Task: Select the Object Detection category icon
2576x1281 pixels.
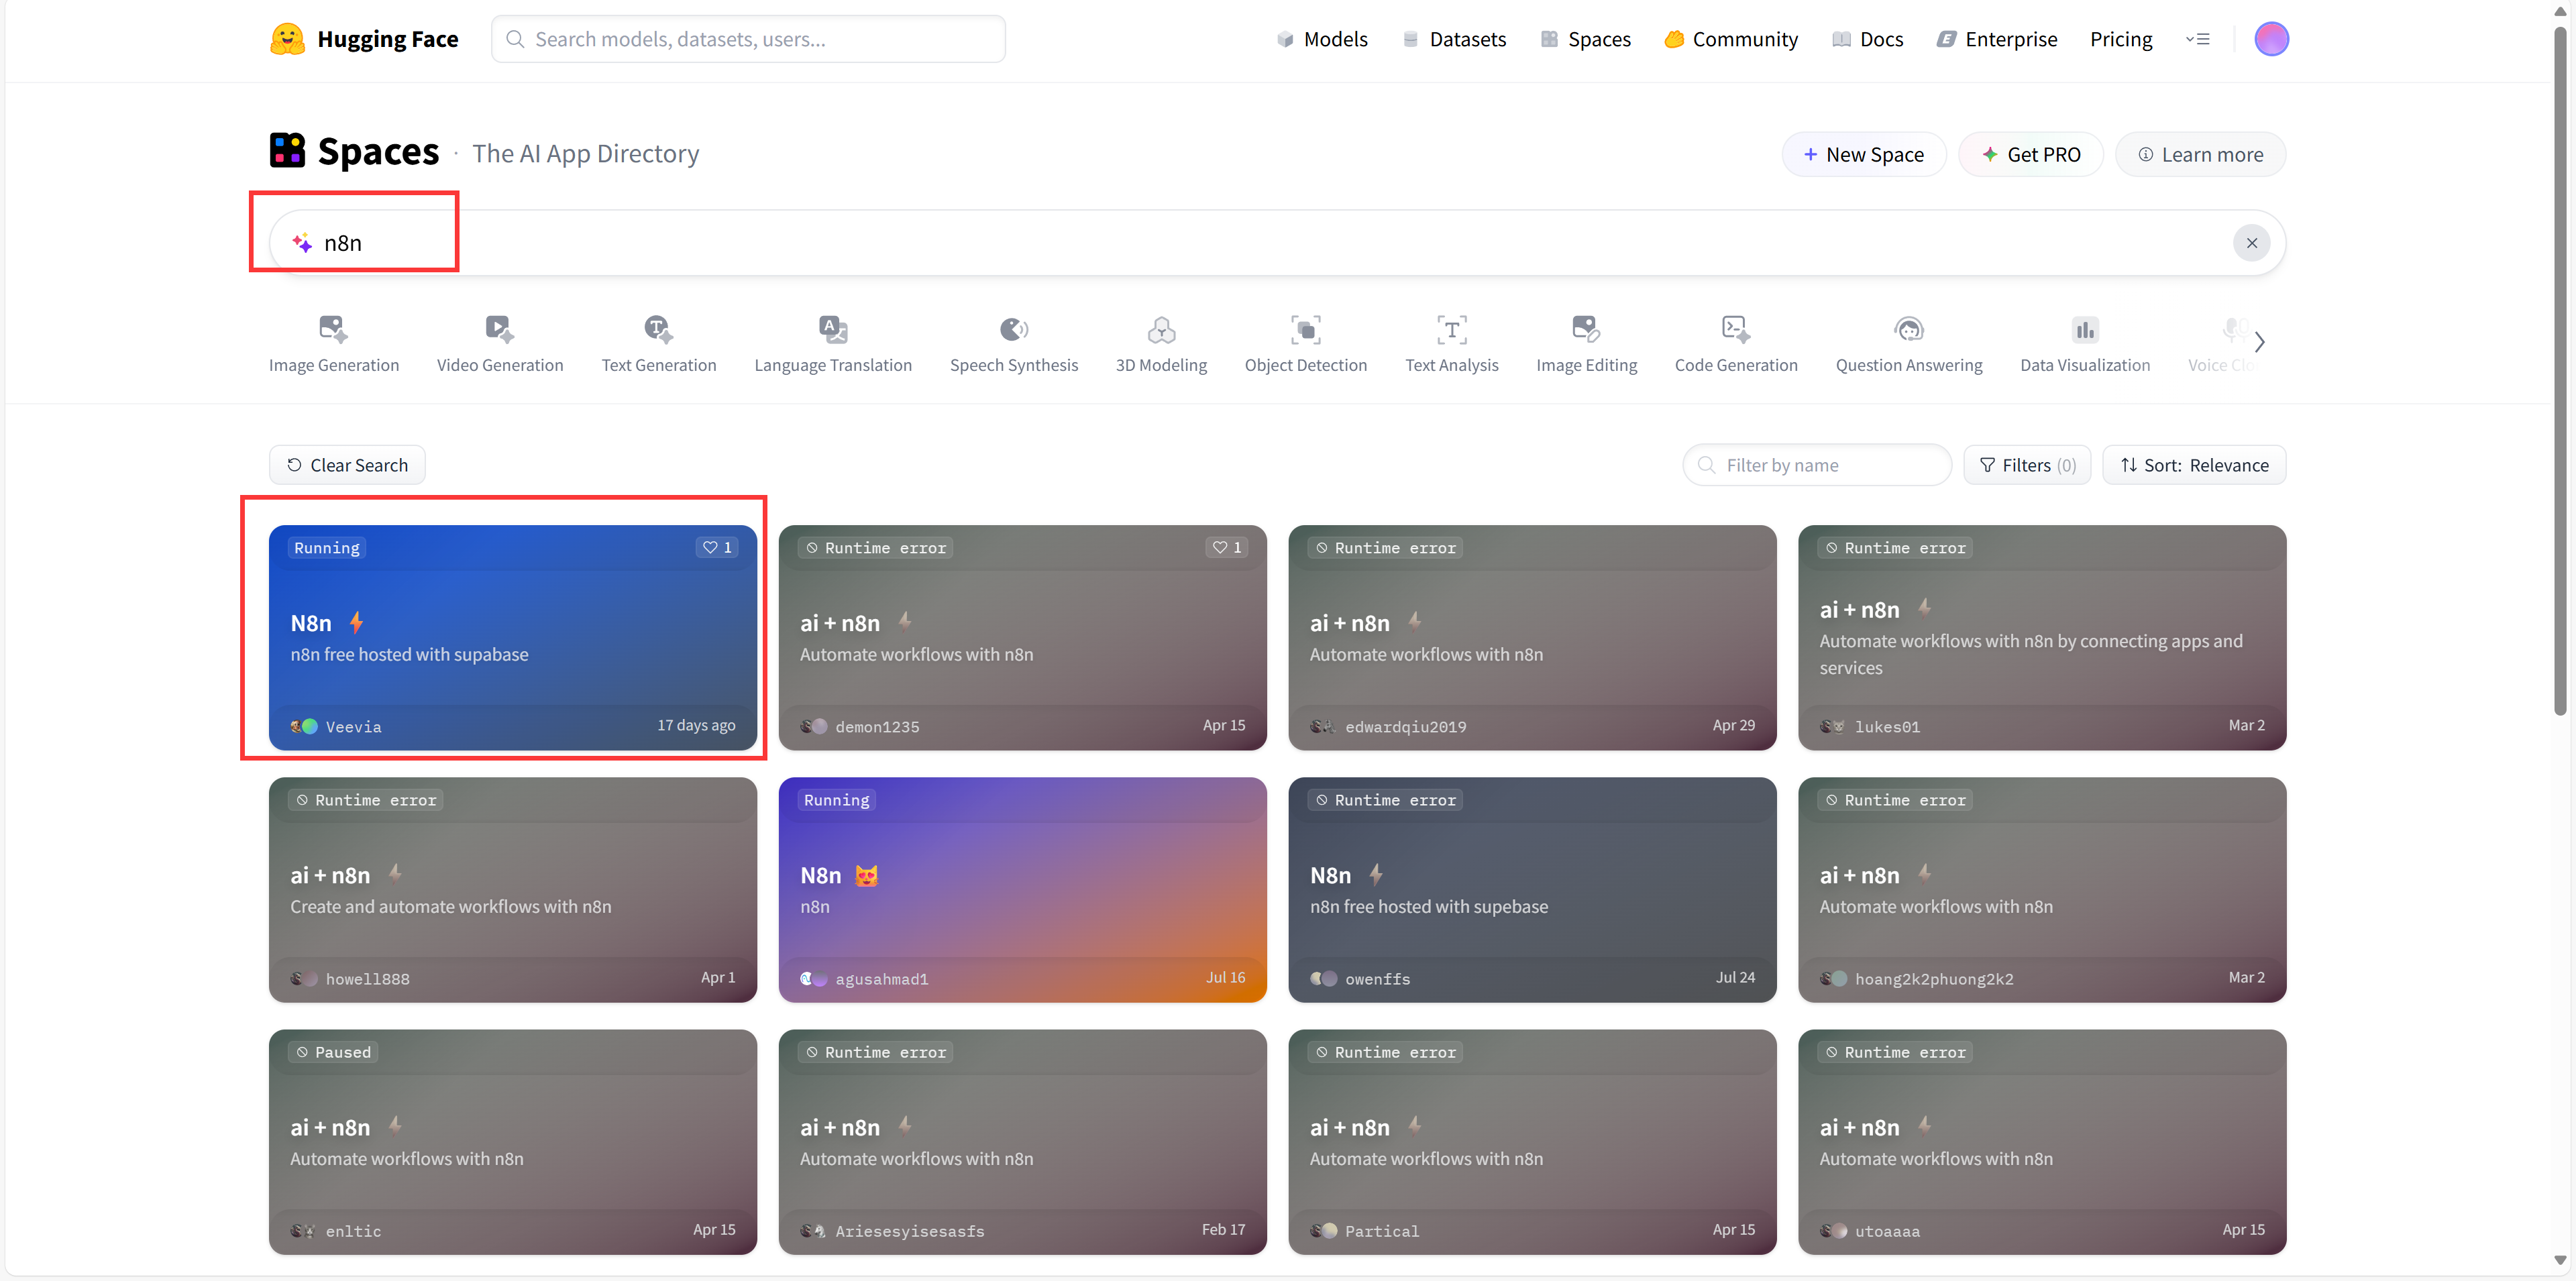Action: point(1305,329)
